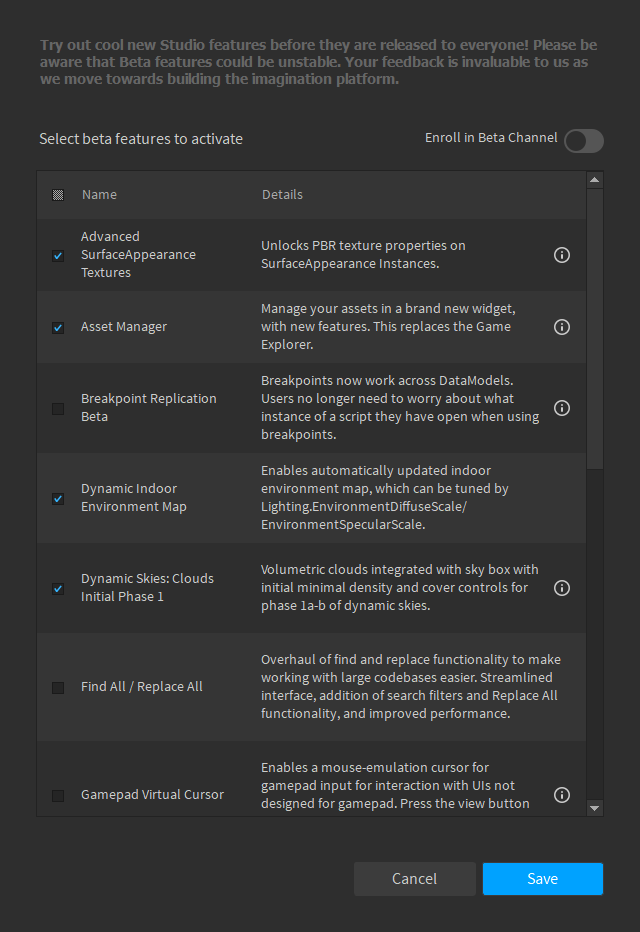
Task: Click the scrollbar down arrow
Action: 595,807
